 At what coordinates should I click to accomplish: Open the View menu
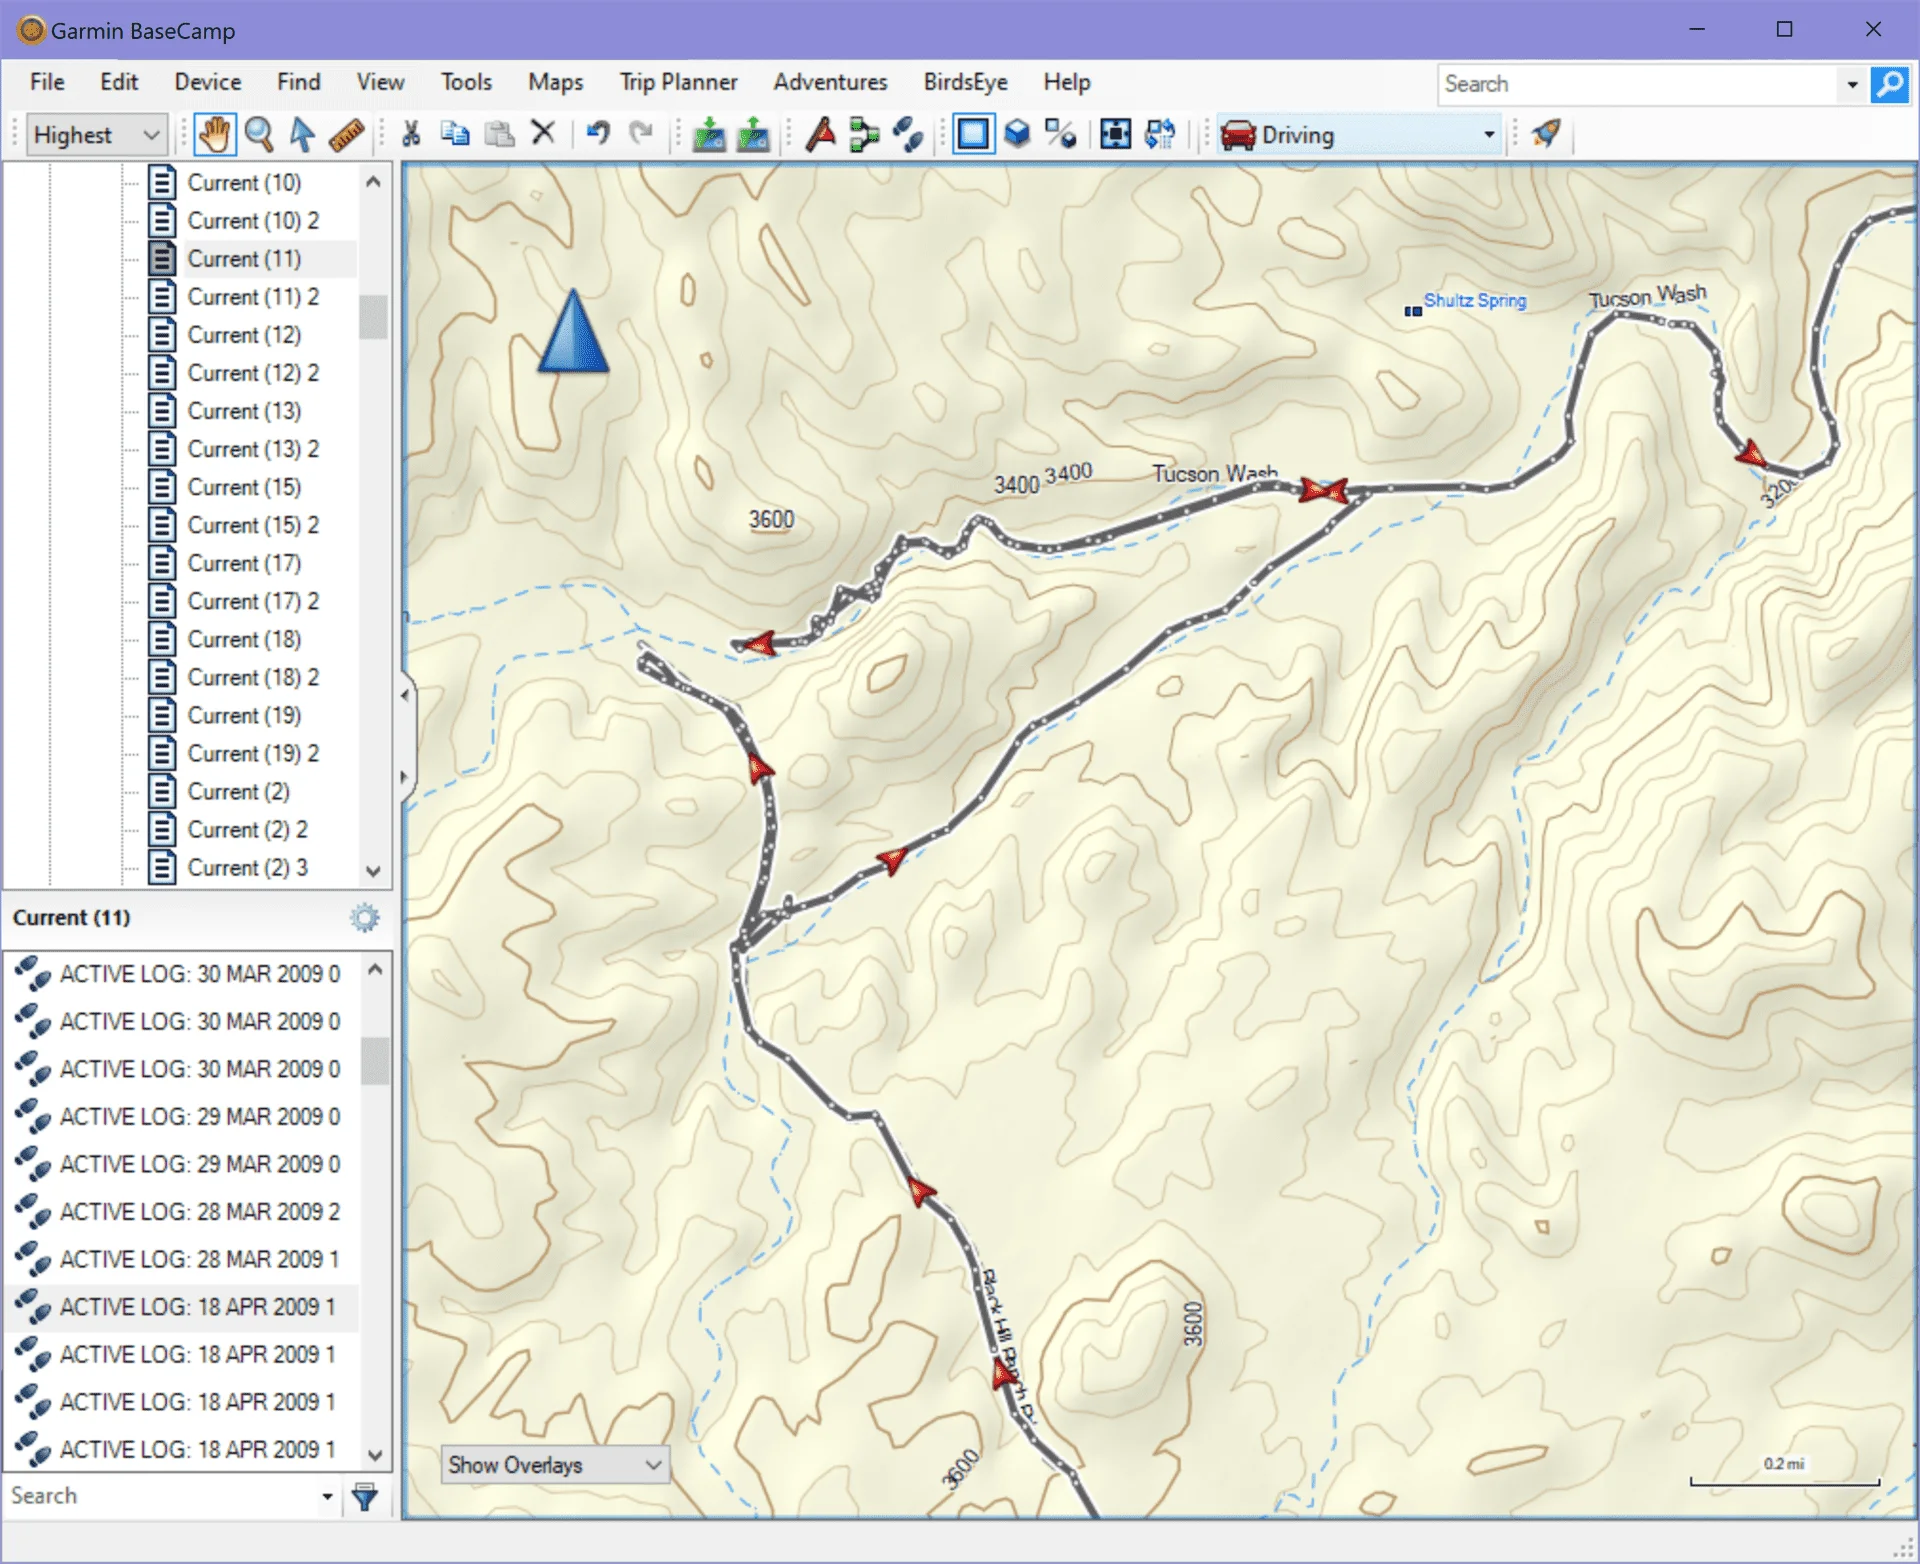(x=380, y=82)
